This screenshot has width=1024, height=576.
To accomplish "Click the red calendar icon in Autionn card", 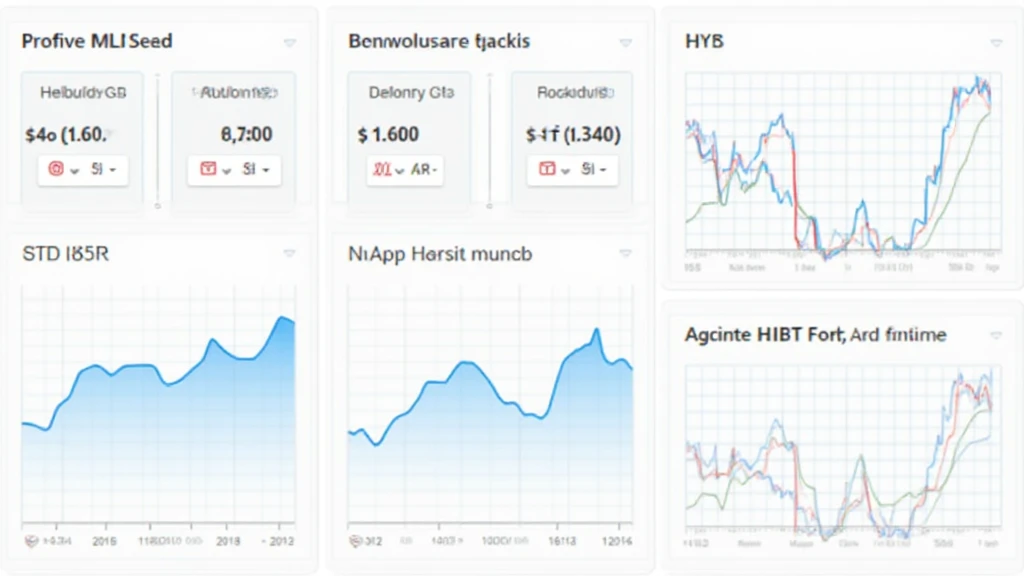I will point(208,169).
